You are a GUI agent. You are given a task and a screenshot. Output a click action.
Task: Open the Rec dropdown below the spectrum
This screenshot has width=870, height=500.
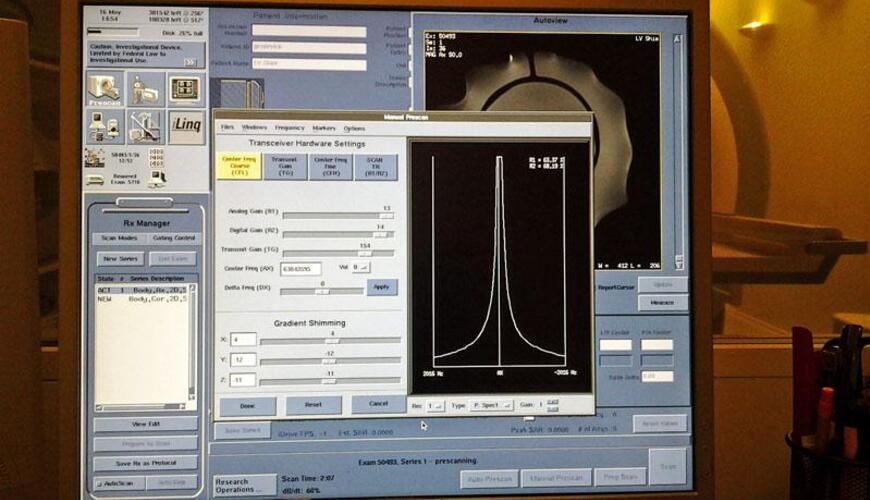(x=435, y=406)
